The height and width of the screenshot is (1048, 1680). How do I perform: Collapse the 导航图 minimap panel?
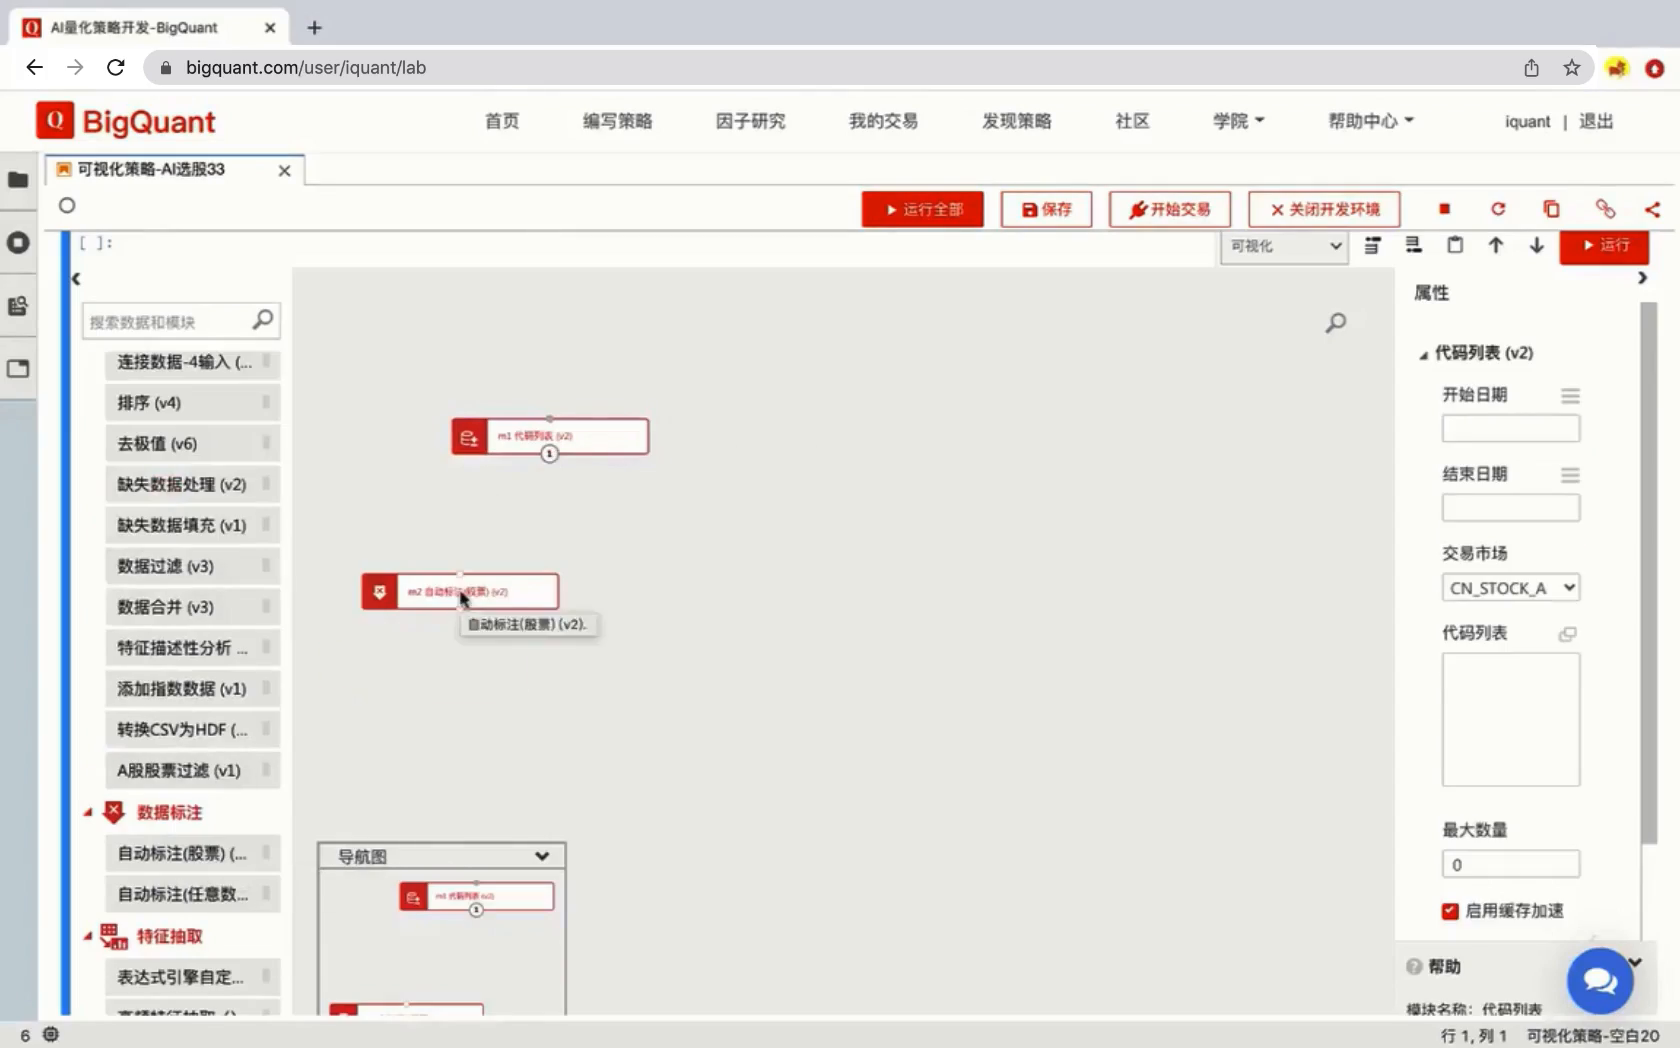click(541, 856)
